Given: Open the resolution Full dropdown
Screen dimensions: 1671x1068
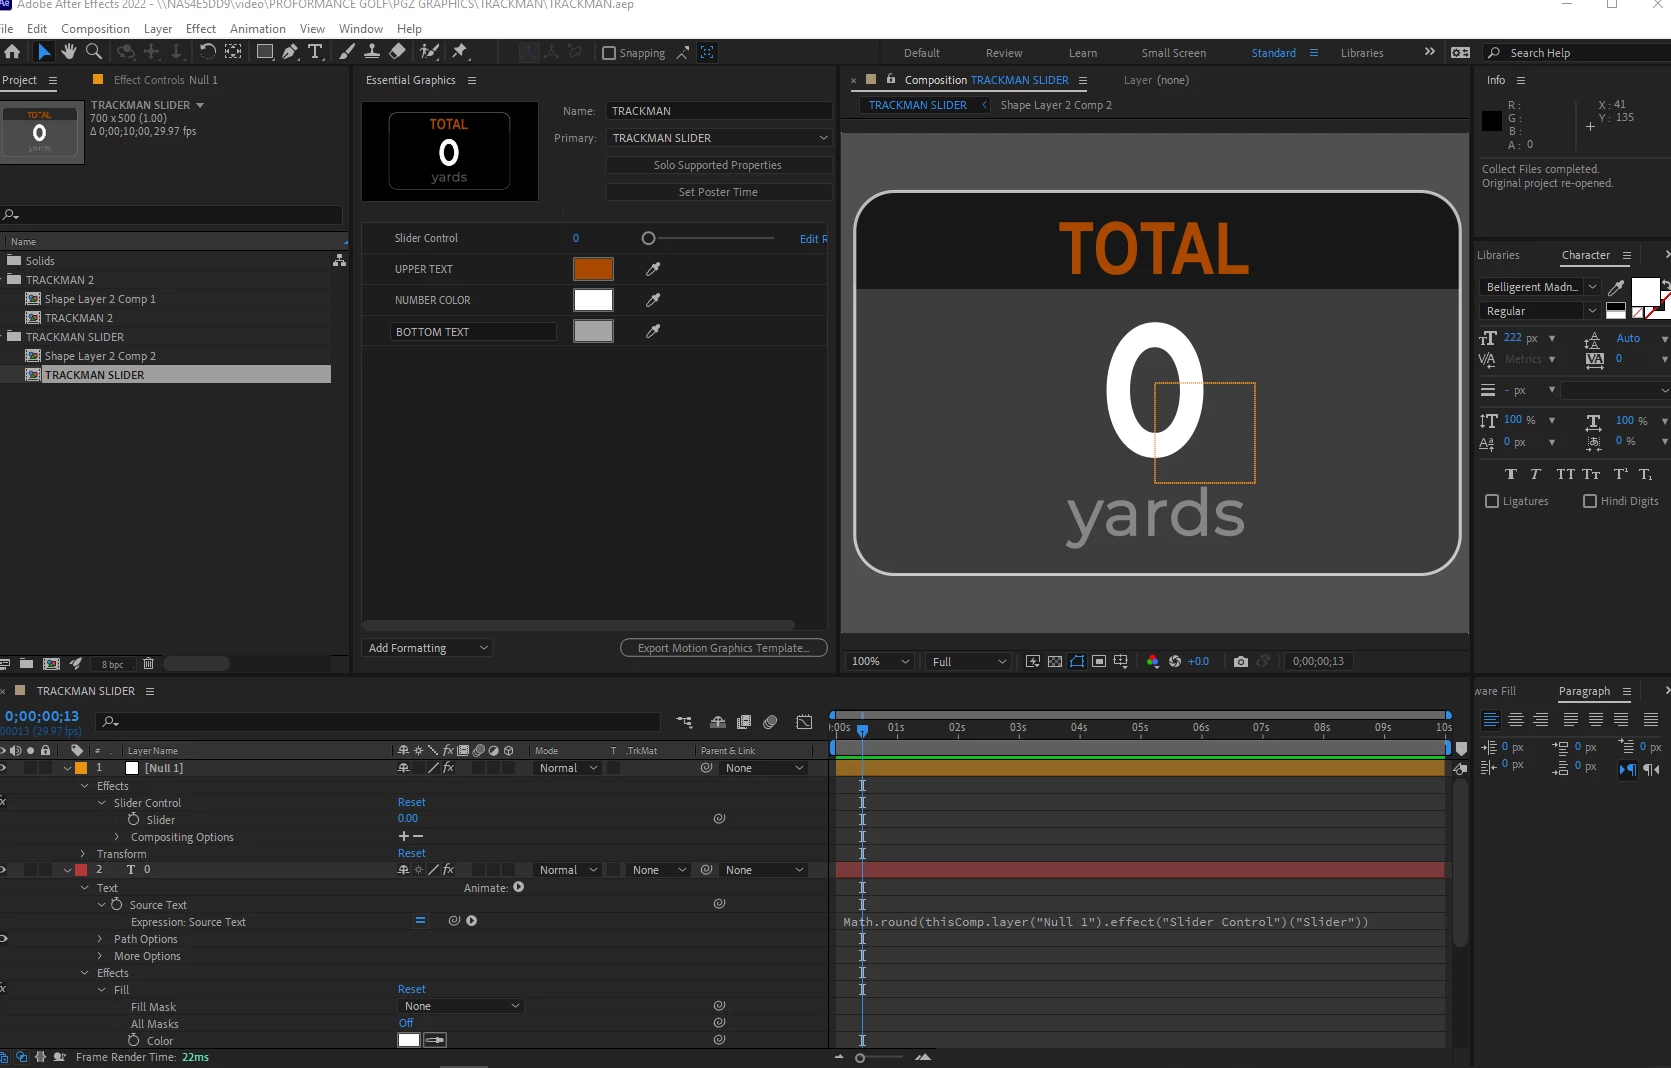Looking at the screenshot, I should click(969, 661).
